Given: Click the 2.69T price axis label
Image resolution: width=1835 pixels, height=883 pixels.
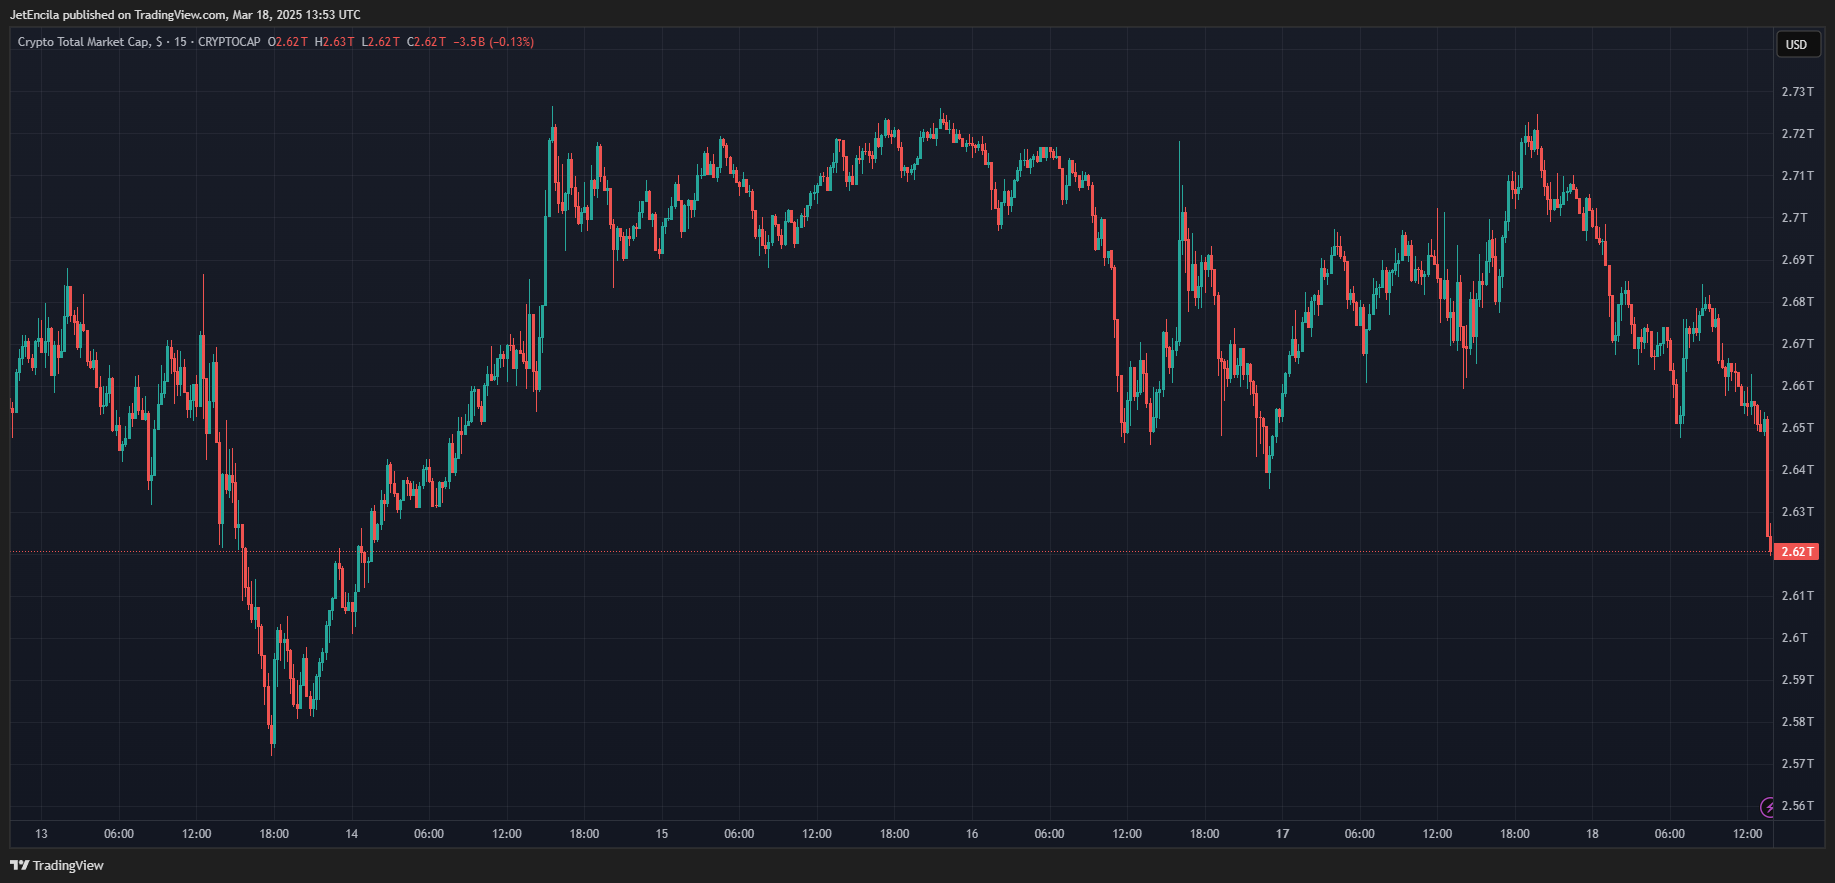Looking at the screenshot, I should [x=1797, y=260].
